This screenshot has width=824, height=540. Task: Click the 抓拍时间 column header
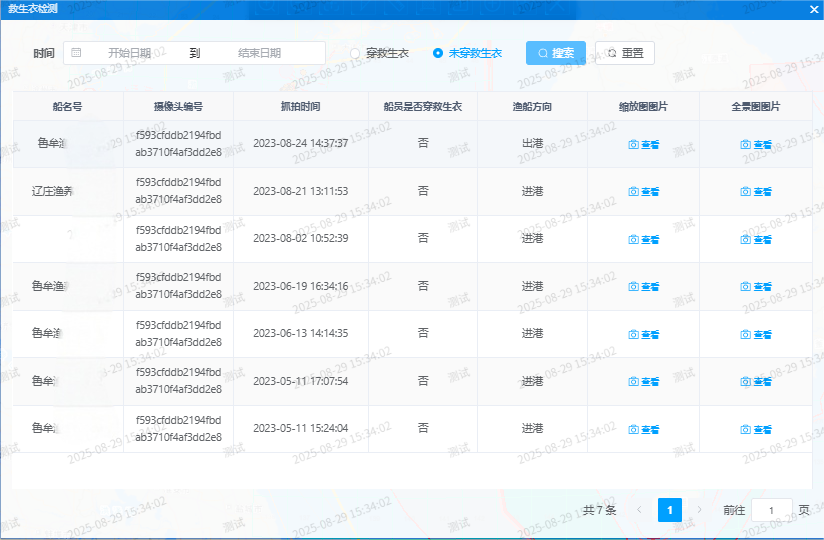pos(301,107)
